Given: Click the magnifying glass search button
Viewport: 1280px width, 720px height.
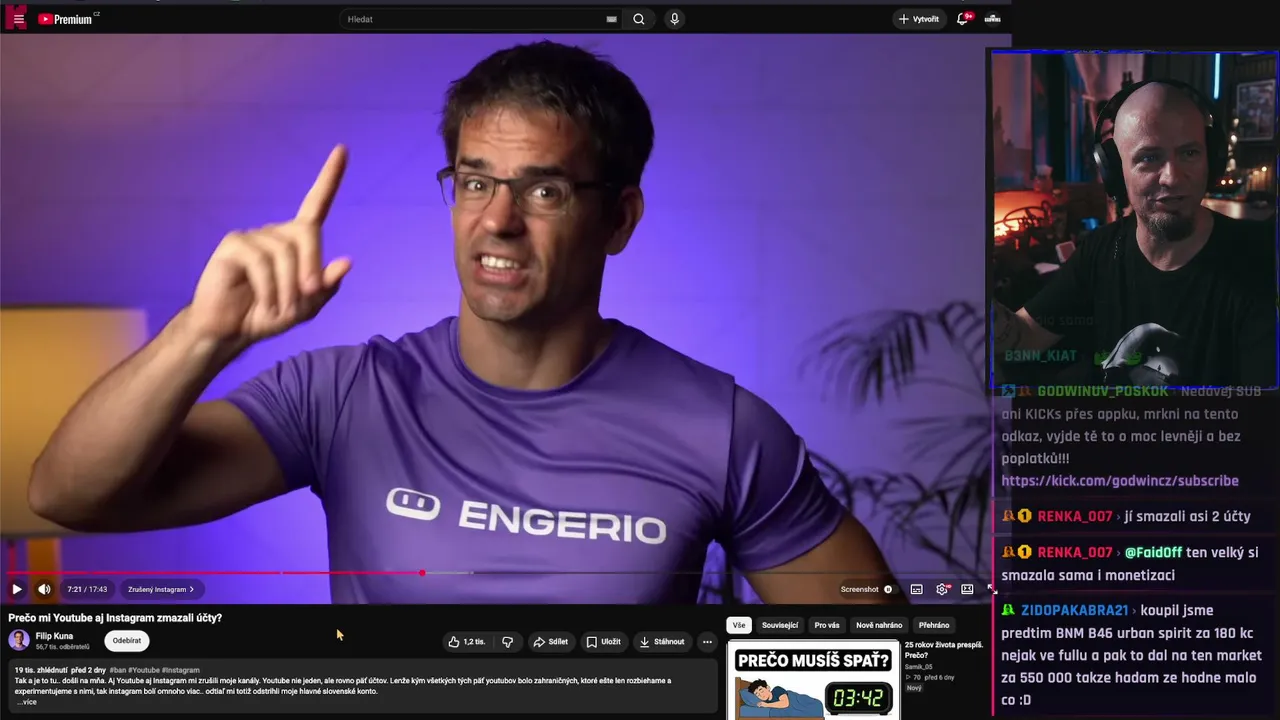Looking at the screenshot, I should click(x=639, y=19).
